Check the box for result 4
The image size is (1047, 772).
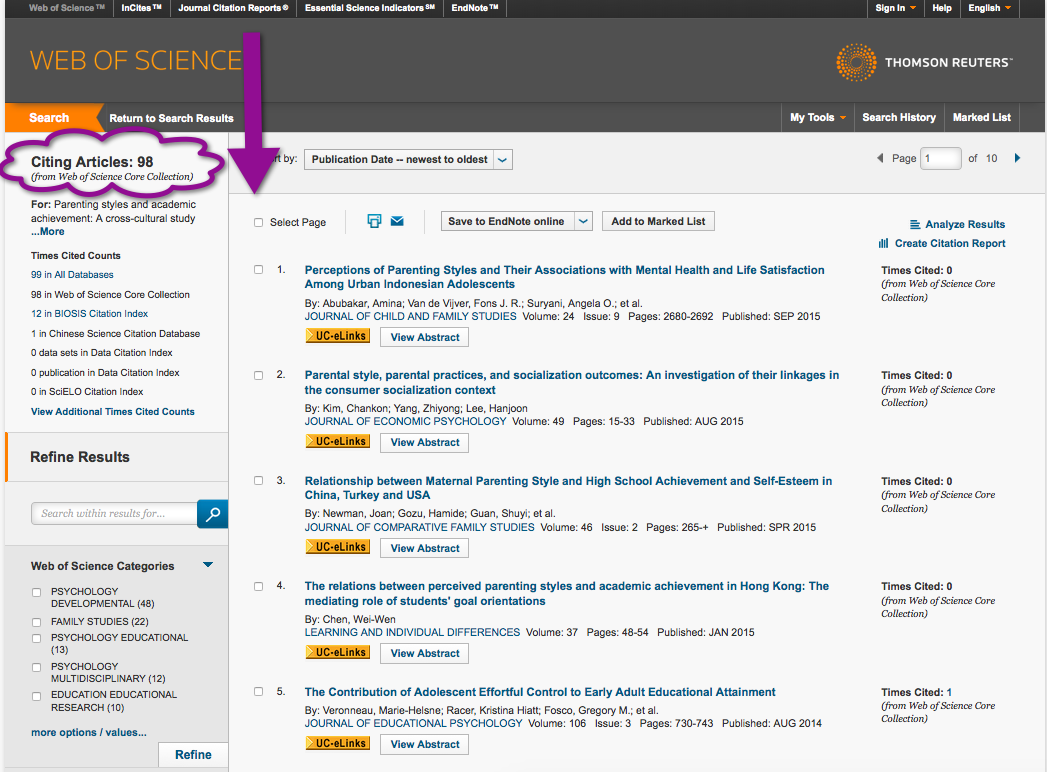(x=258, y=586)
